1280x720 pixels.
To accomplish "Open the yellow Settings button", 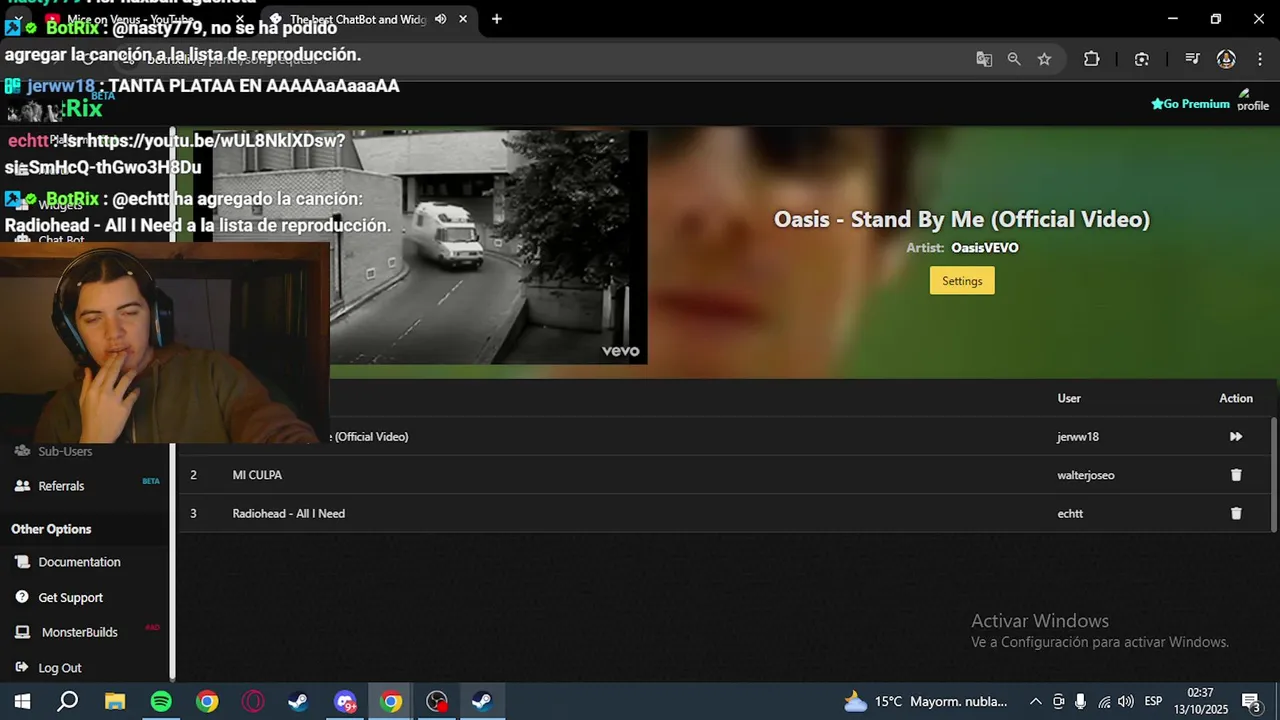I will pyautogui.click(x=962, y=281).
